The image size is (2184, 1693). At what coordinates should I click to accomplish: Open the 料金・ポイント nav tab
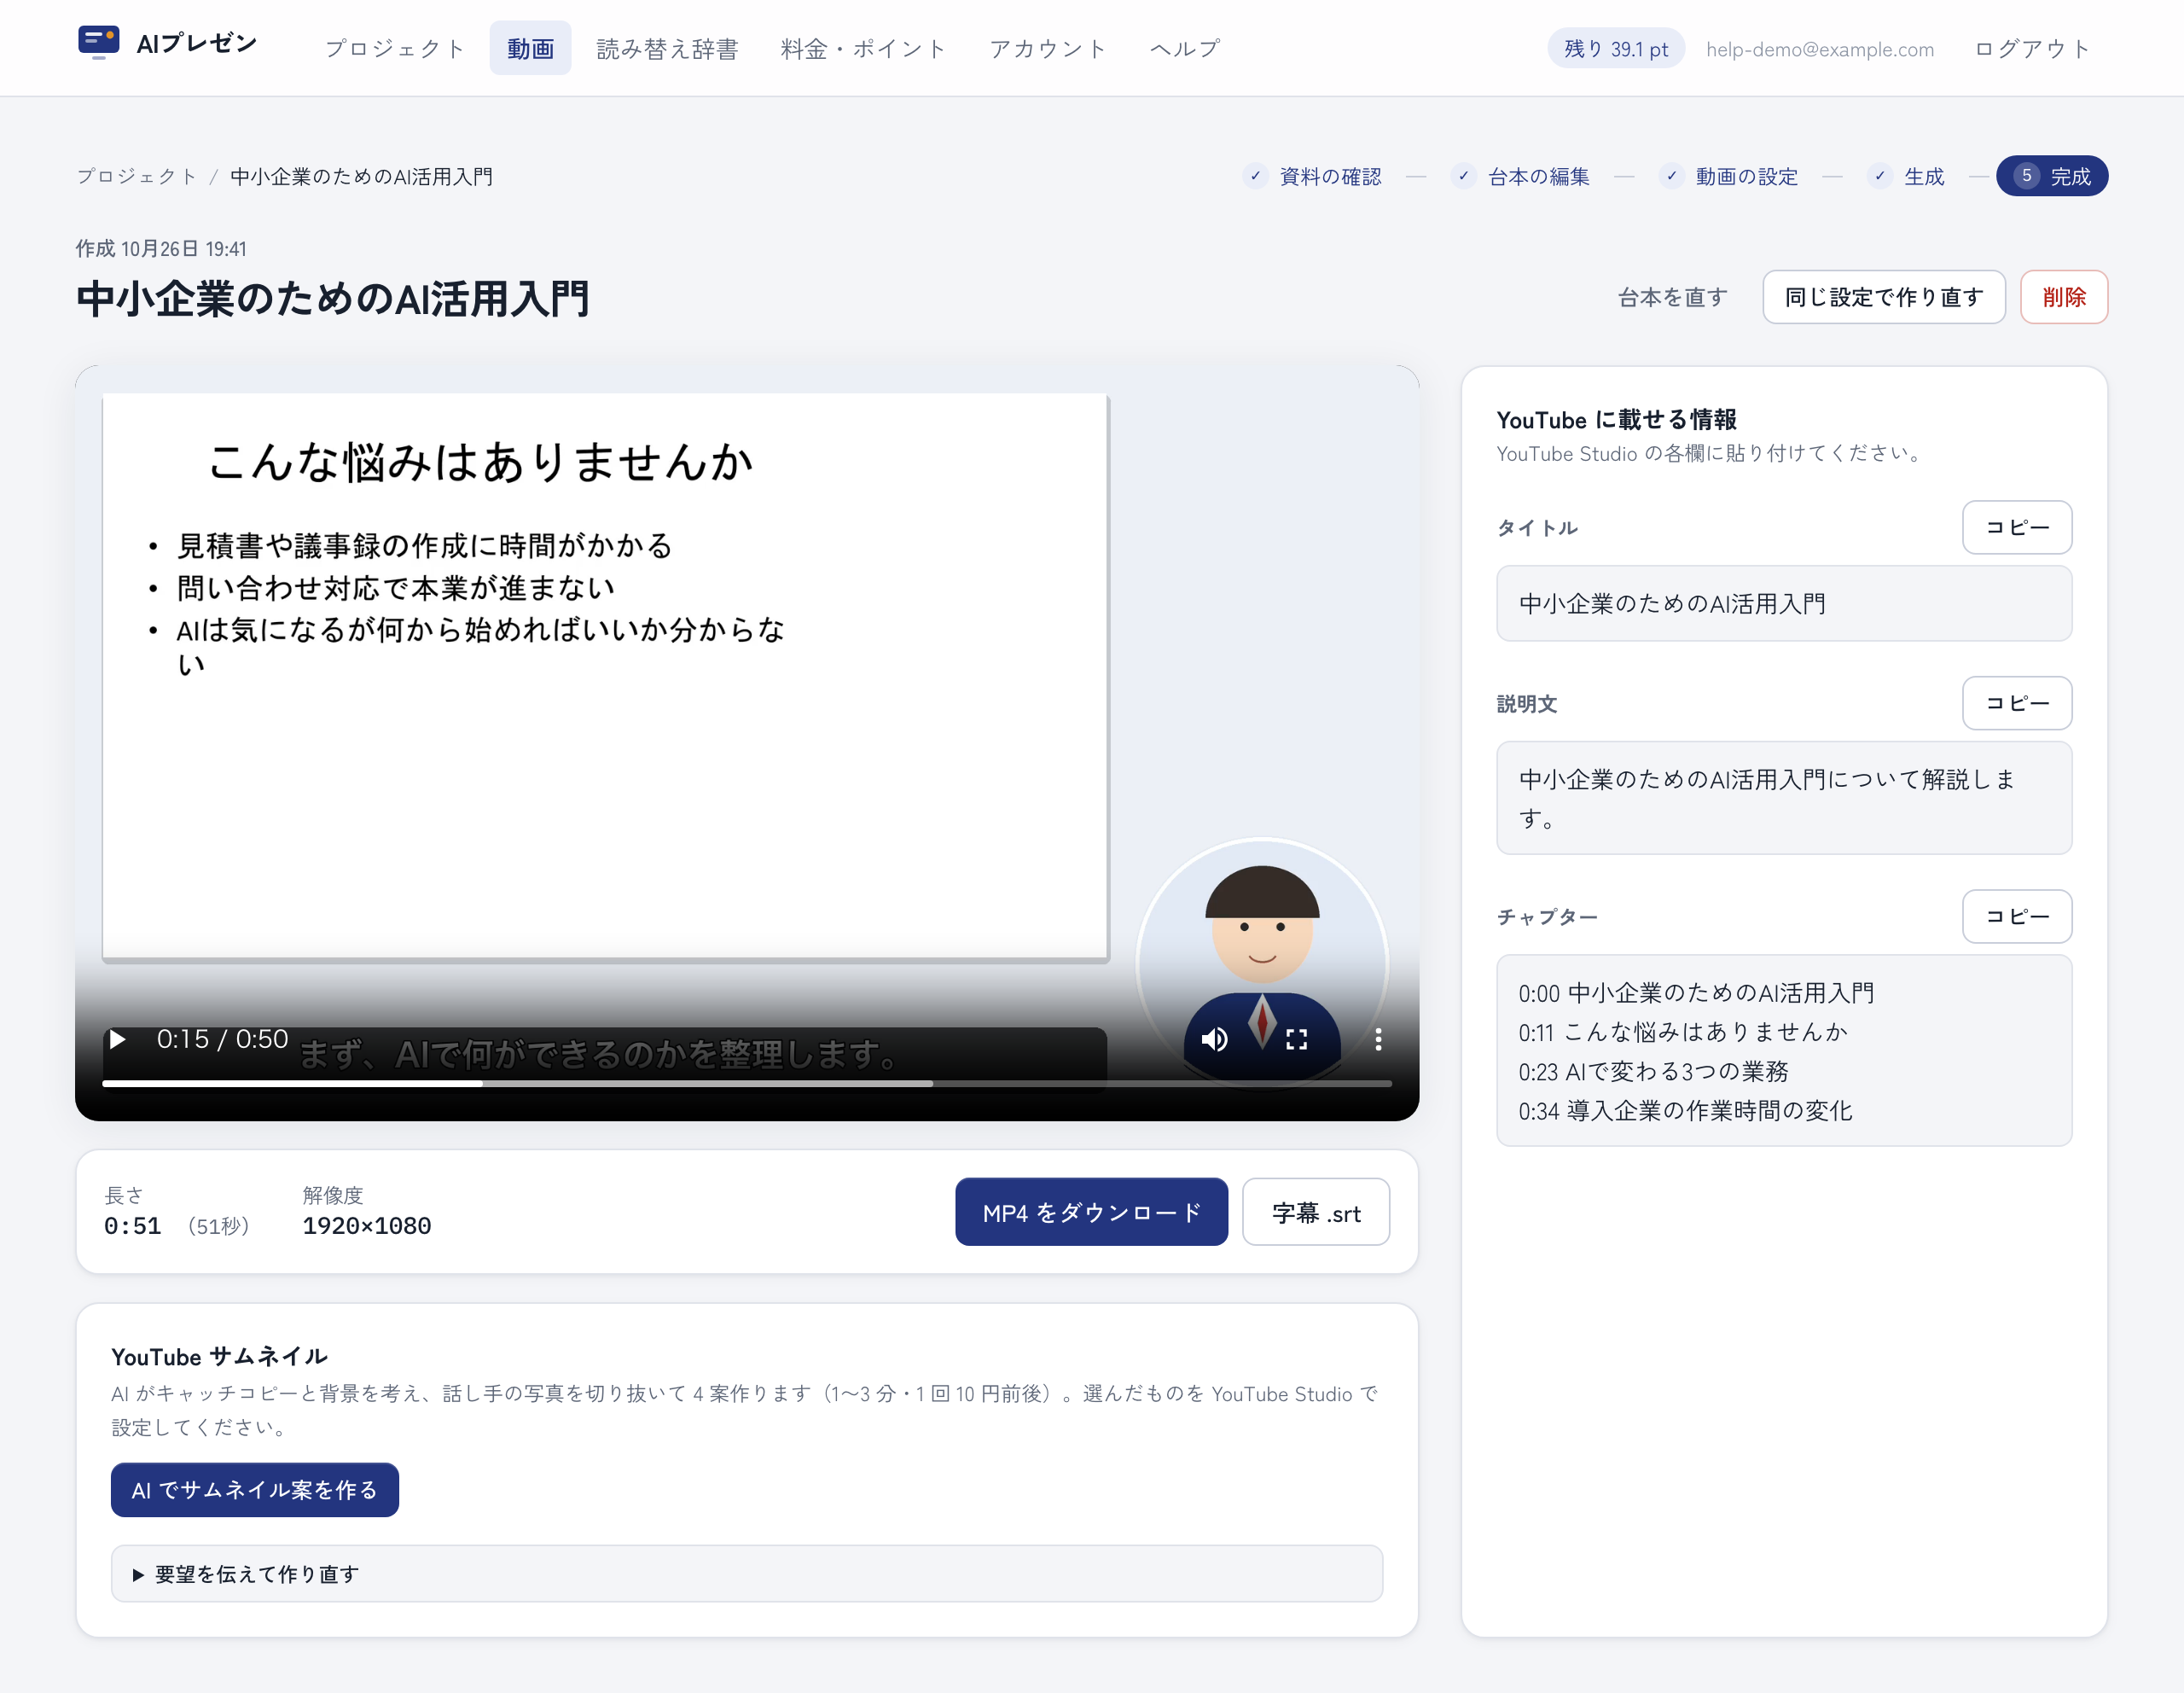(864, 48)
